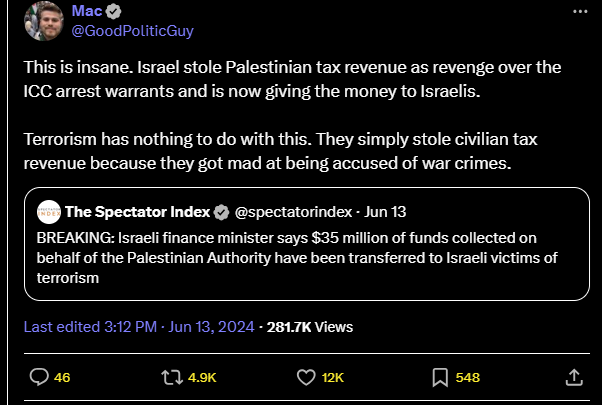Click the reply speech bubble icon
The width and height of the screenshot is (602, 405).
pyautogui.click(x=39, y=377)
